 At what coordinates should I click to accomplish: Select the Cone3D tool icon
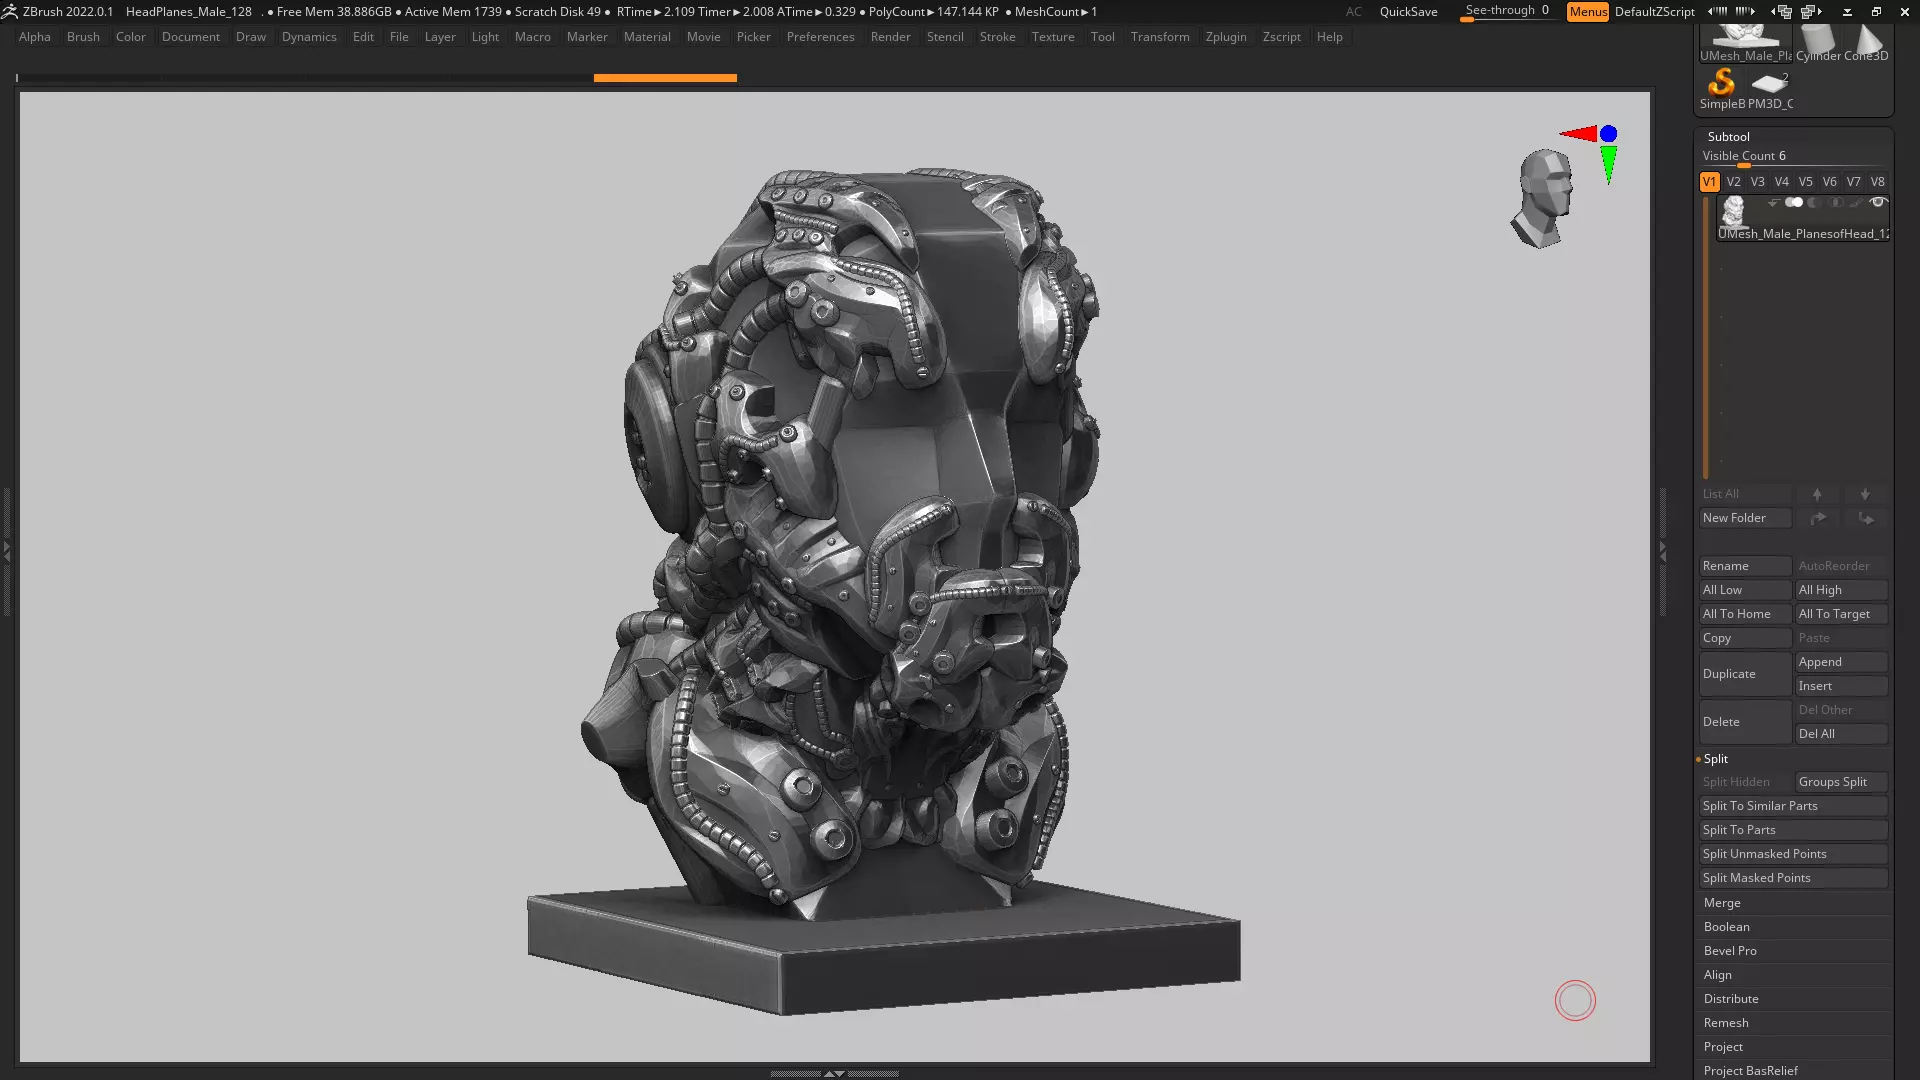point(1866,44)
